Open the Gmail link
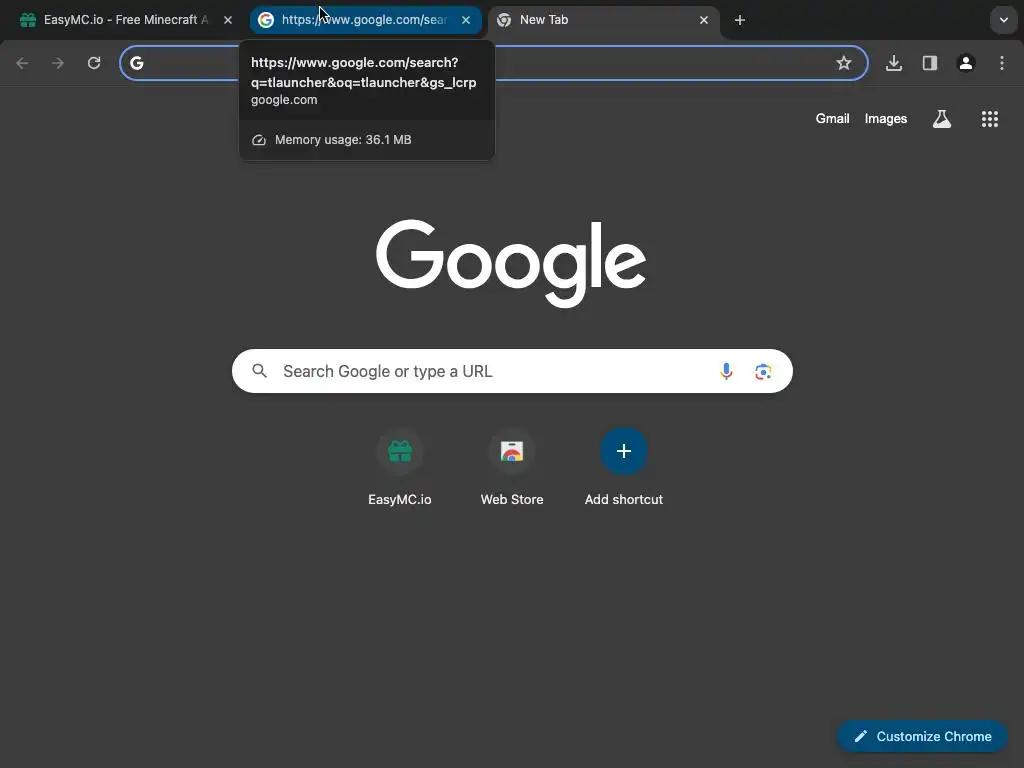The width and height of the screenshot is (1024, 768). point(832,119)
